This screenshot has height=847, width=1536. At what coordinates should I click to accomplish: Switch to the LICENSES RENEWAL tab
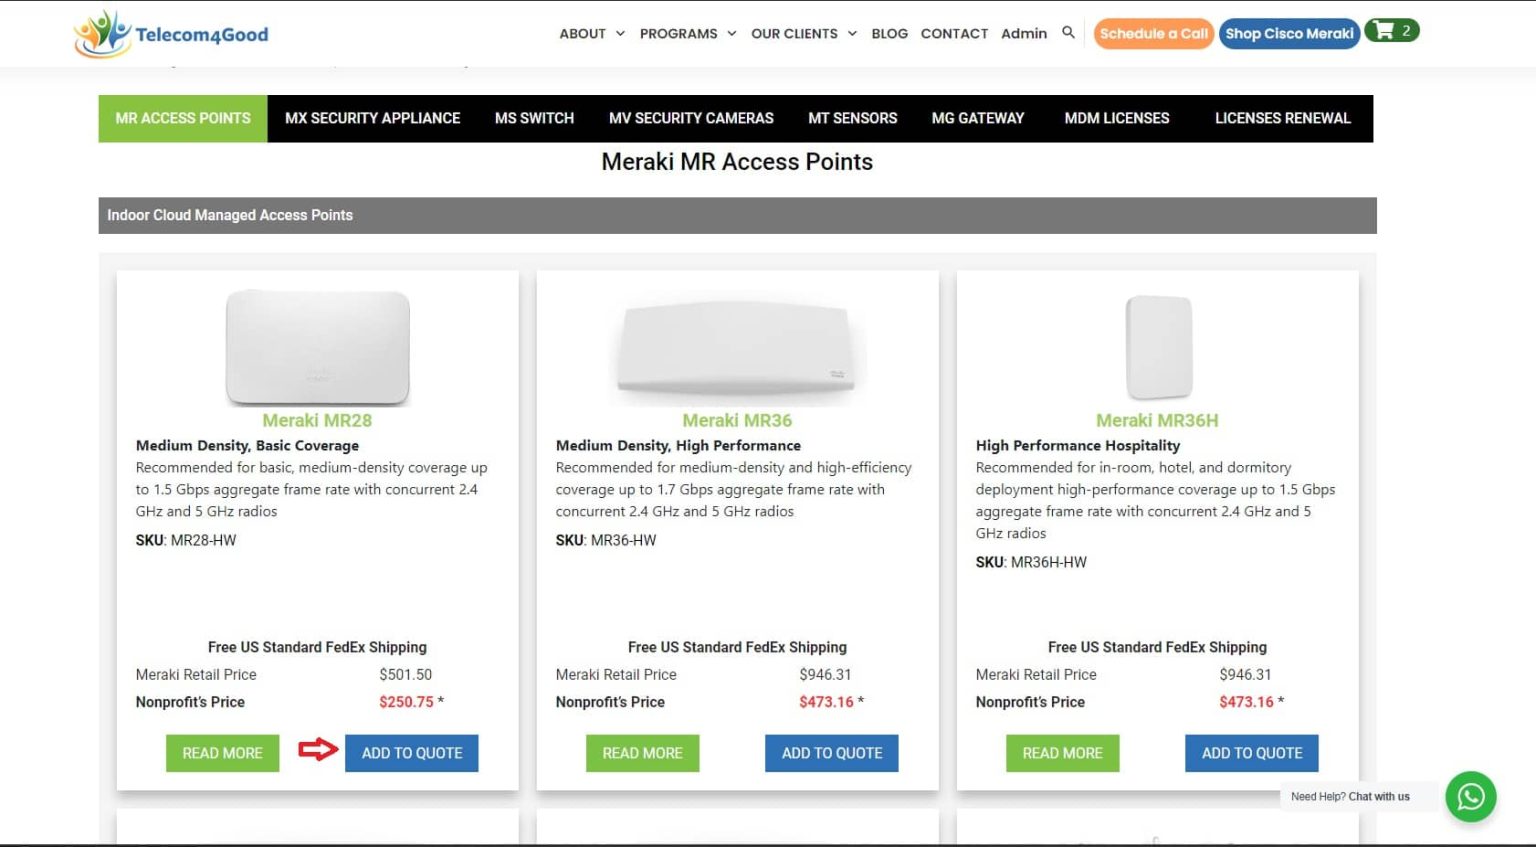pyautogui.click(x=1283, y=118)
